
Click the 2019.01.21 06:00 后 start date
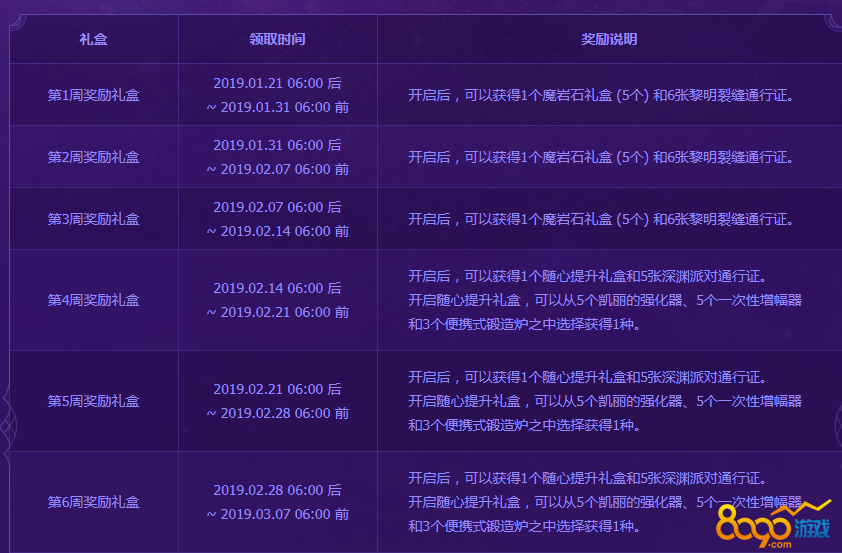[277, 83]
